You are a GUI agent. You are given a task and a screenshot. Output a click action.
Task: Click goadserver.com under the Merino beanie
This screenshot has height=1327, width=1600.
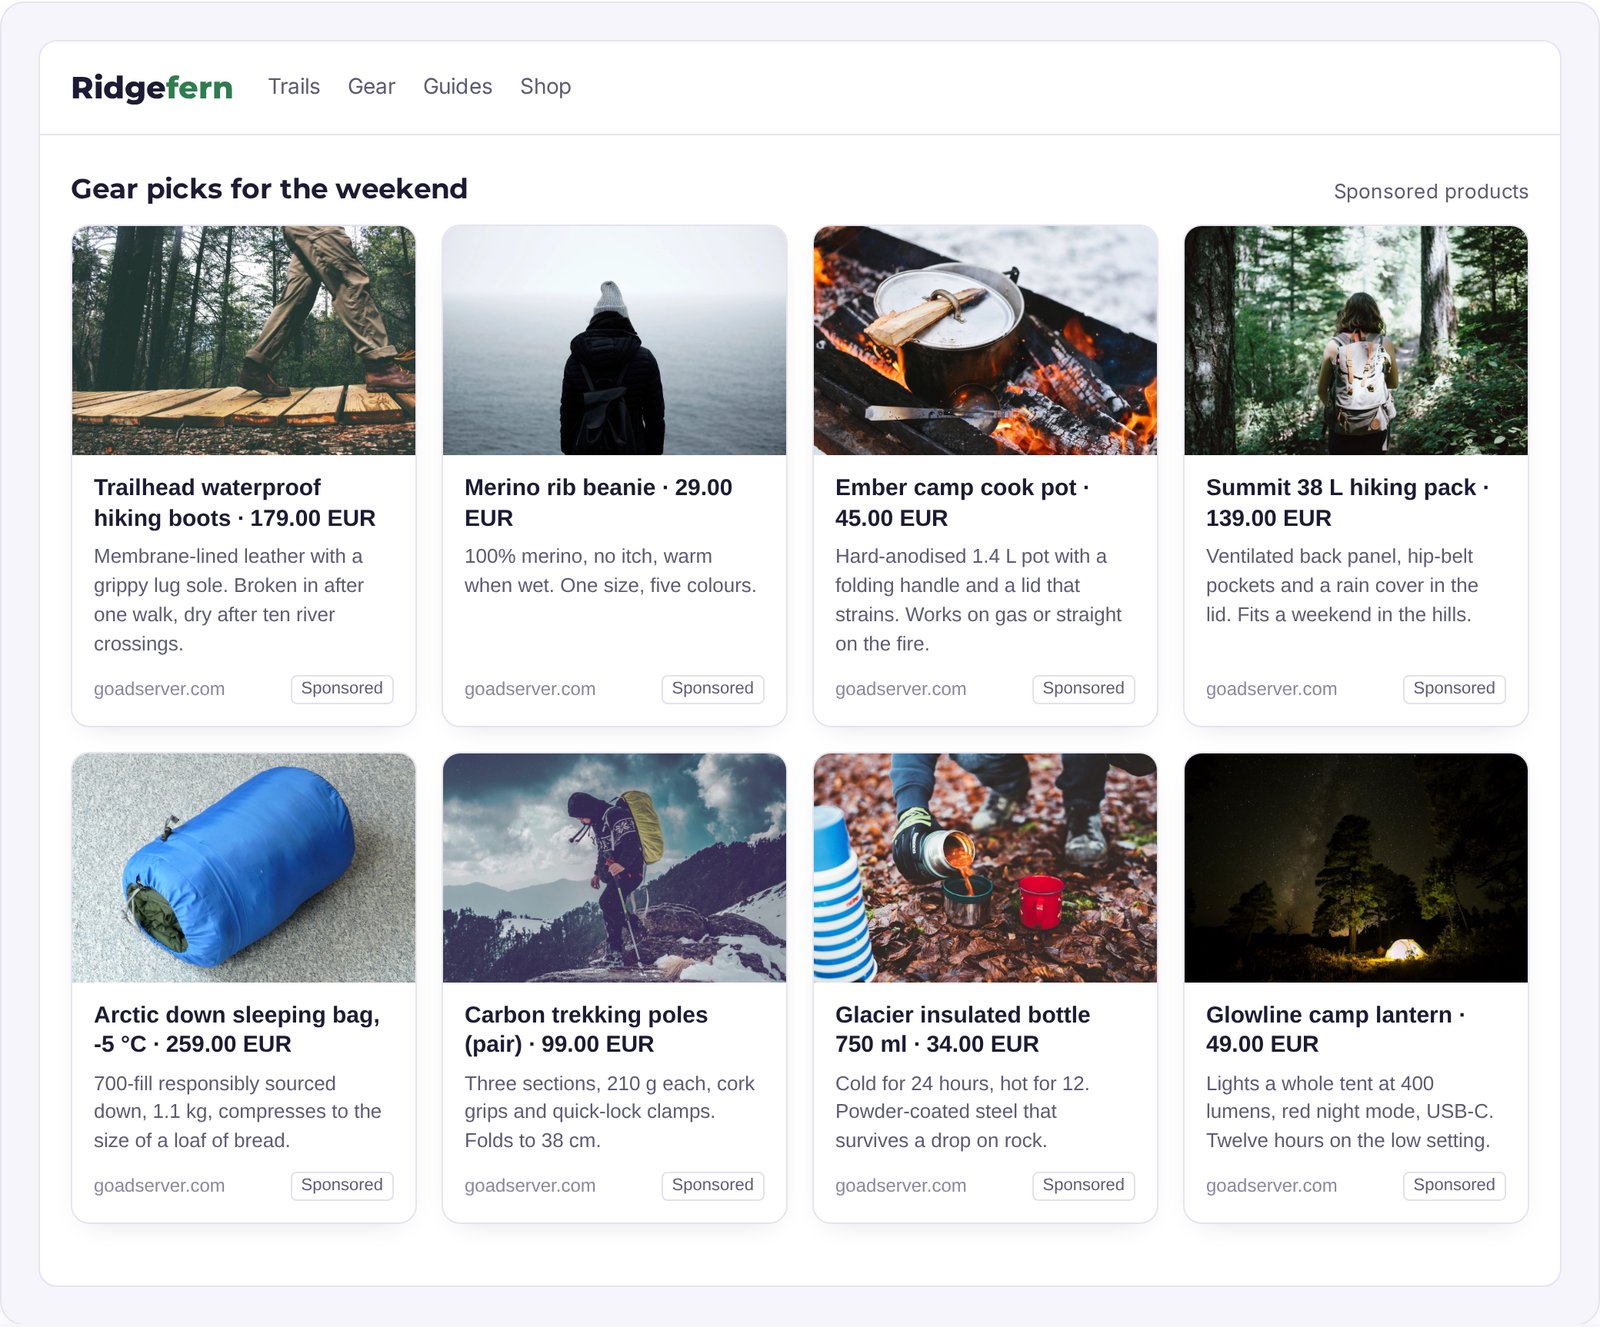tap(530, 689)
